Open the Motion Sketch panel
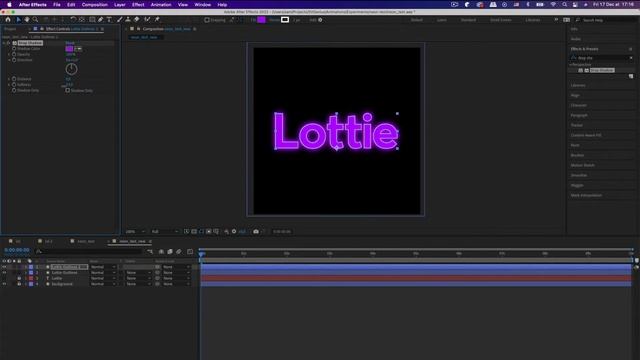 (x=582, y=165)
